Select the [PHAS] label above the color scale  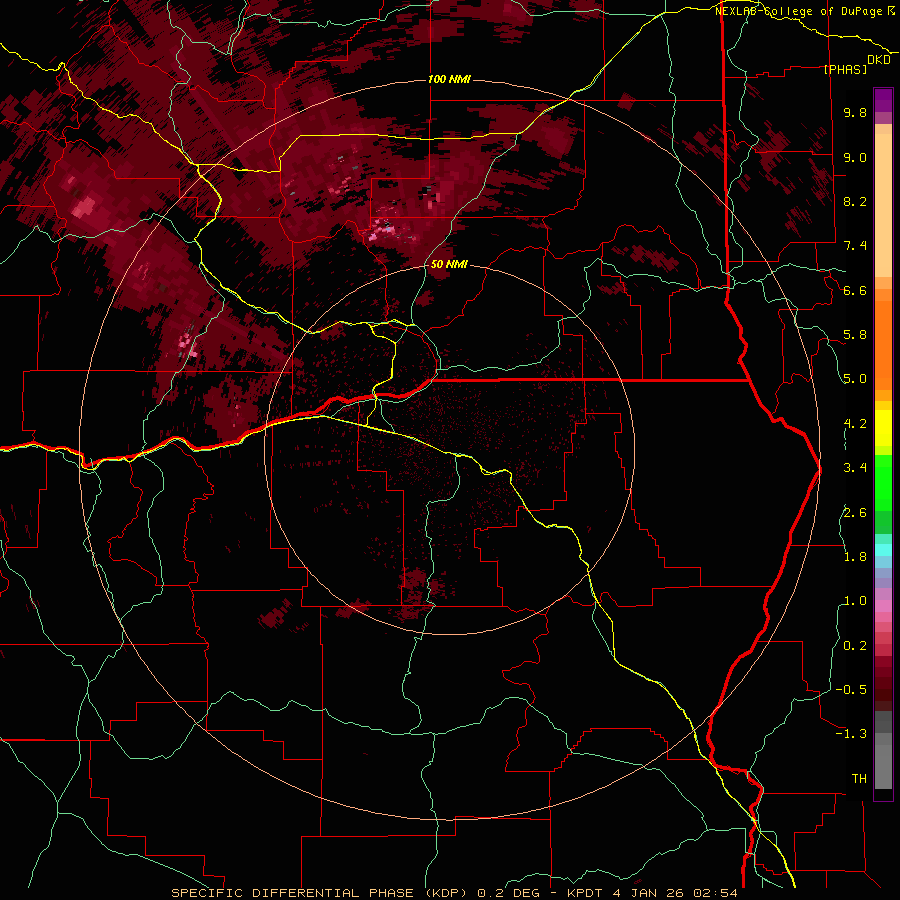[x=845, y=69]
